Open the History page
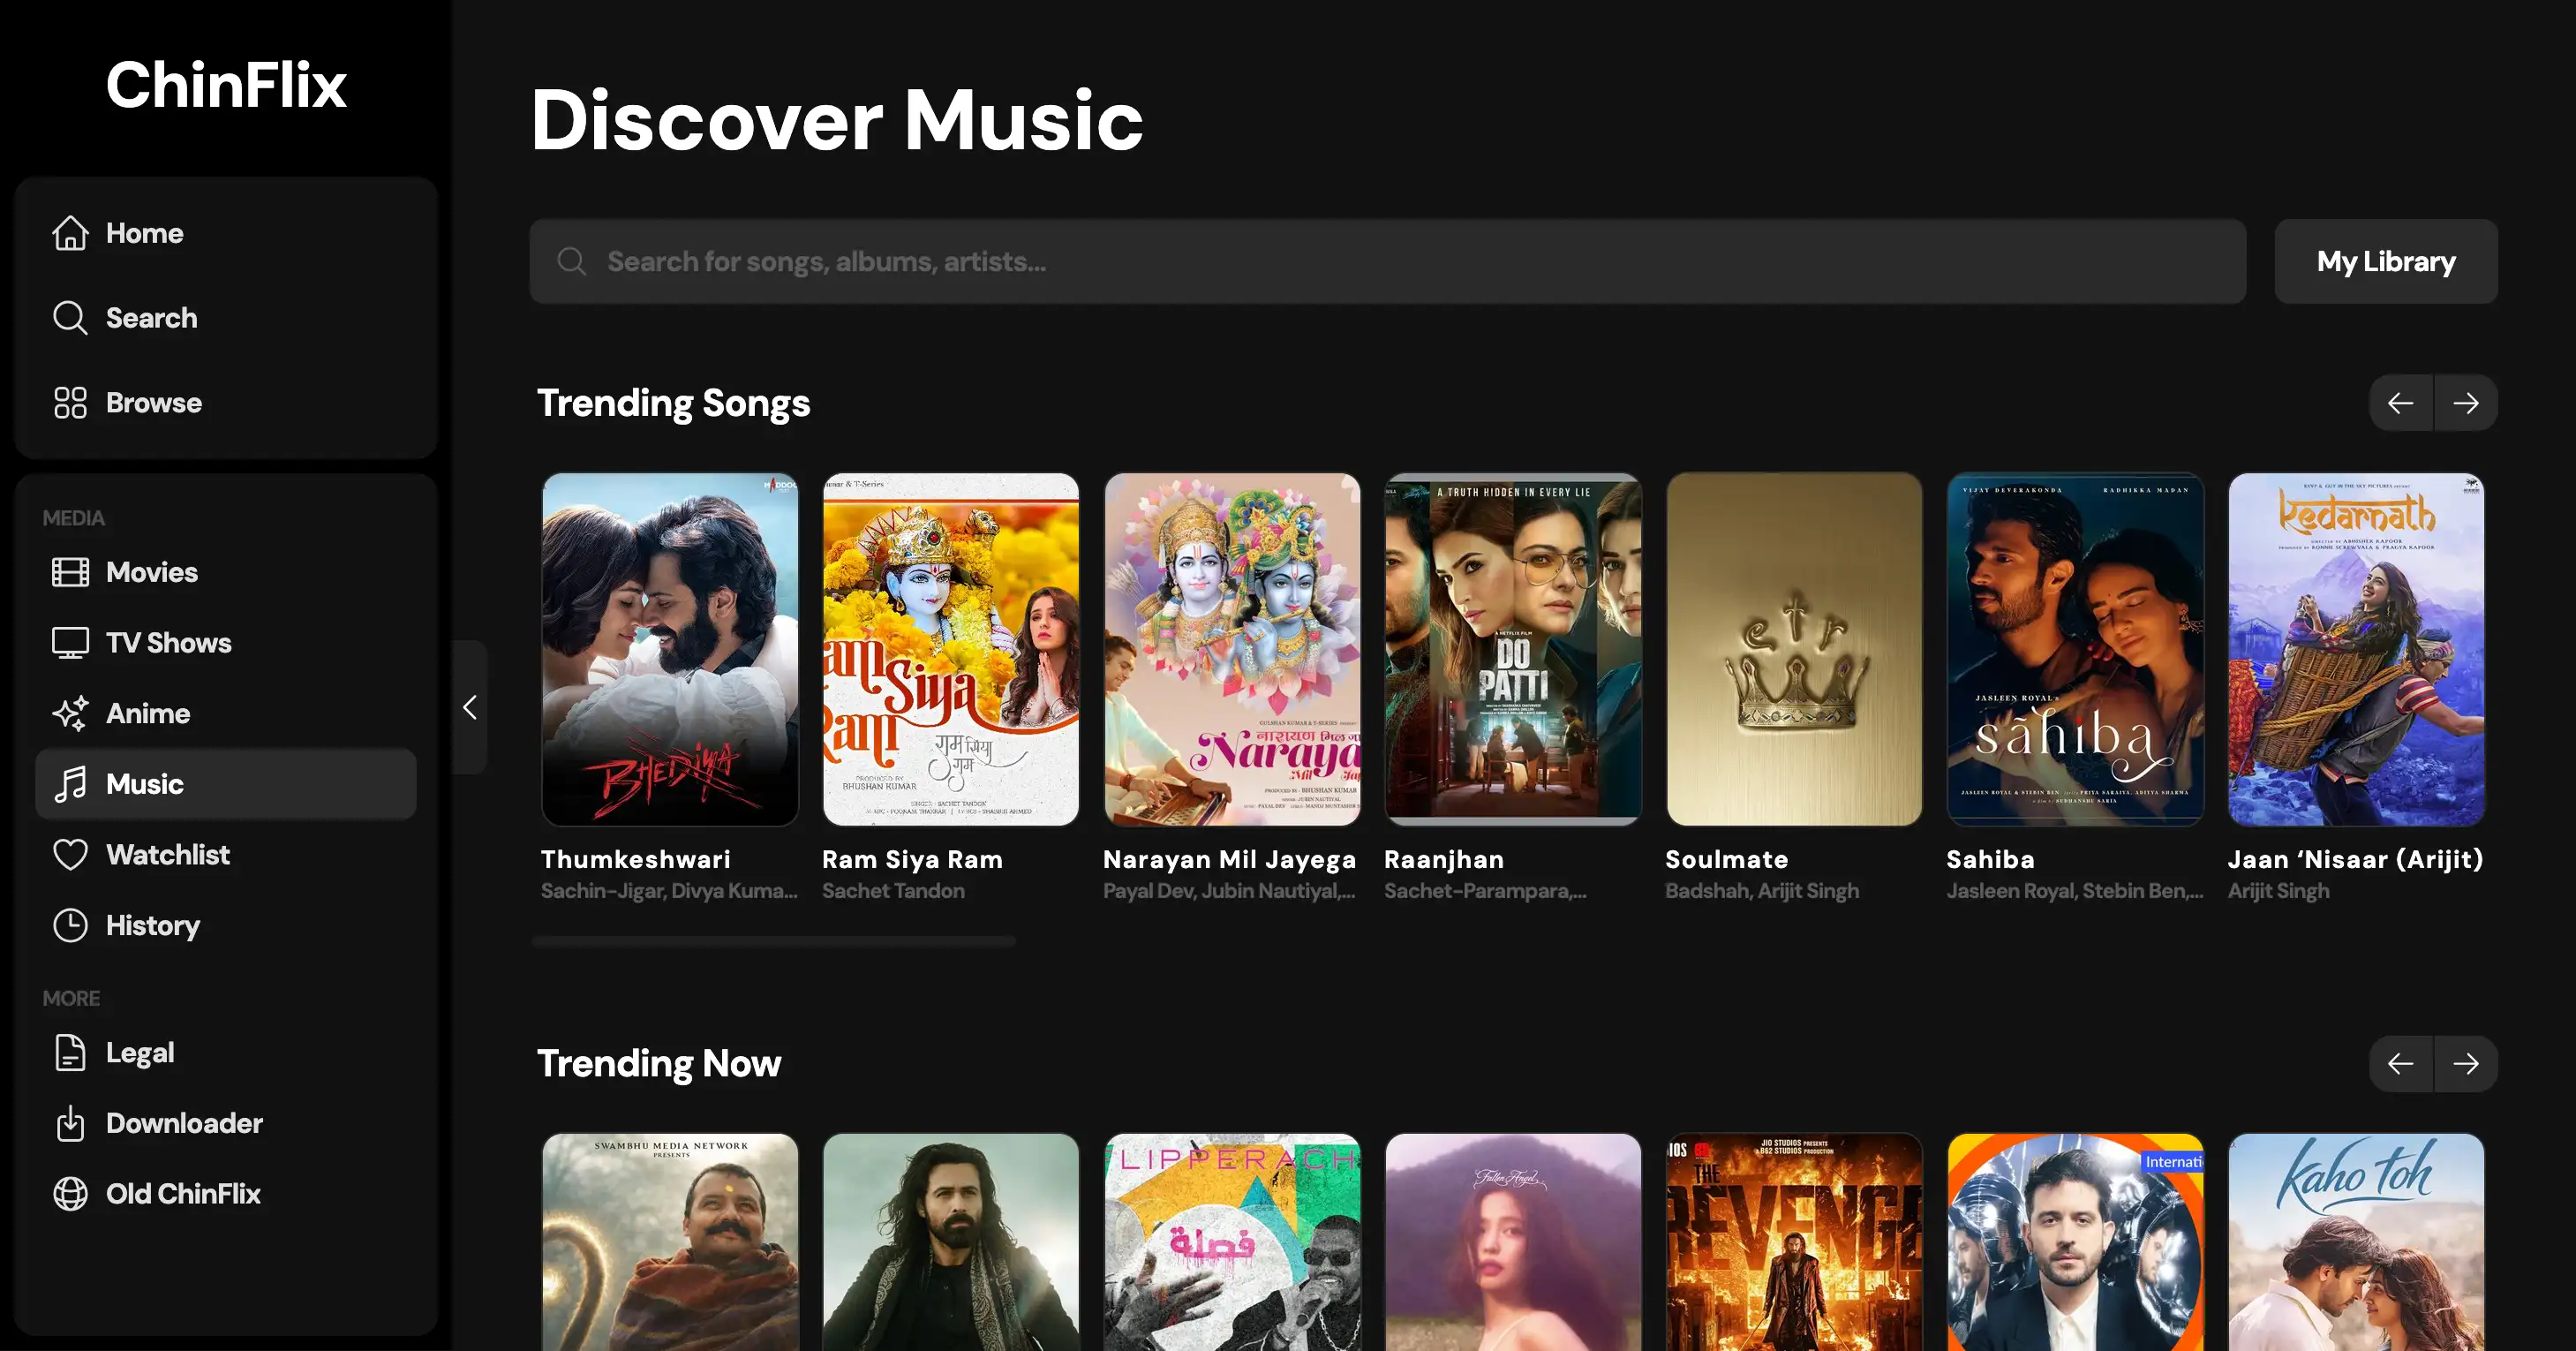 tap(226, 925)
